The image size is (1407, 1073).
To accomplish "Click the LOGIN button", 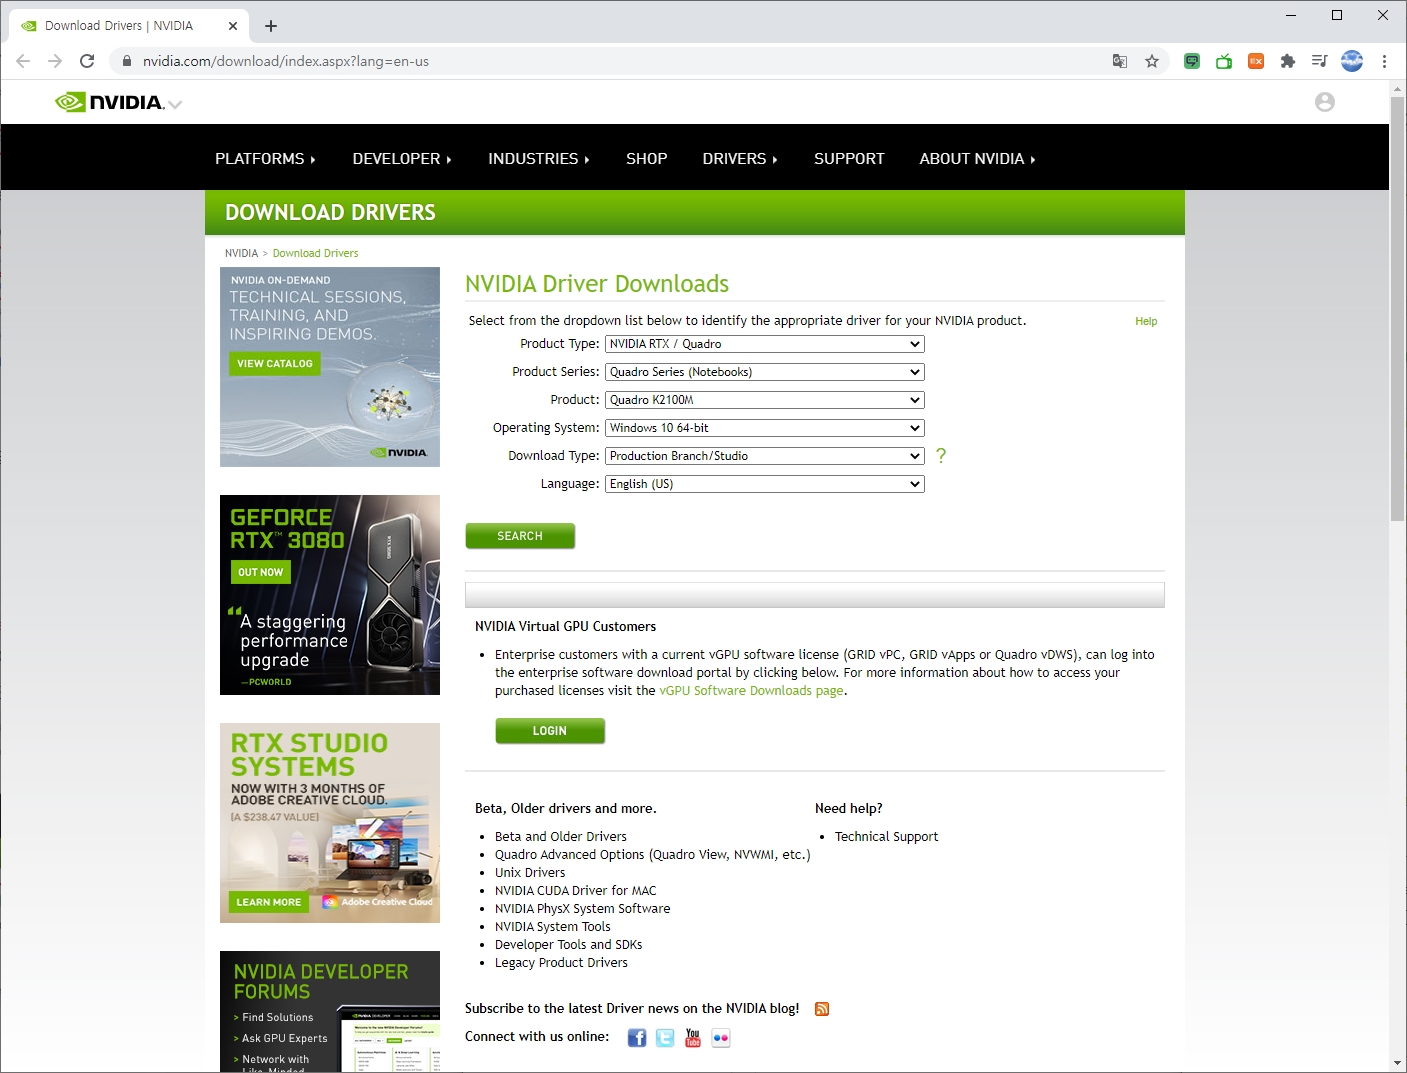I will [x=550, y=731].
